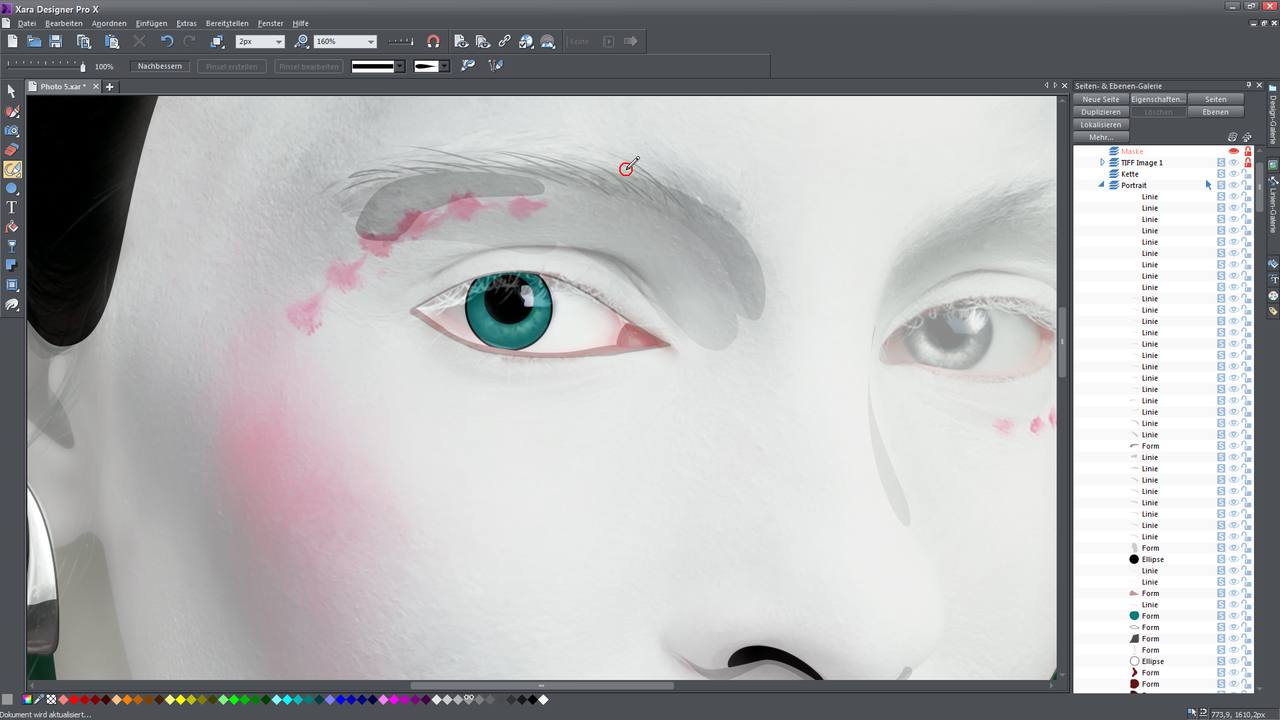Open the Einfügen menu
Viewport: 1280px width, 720px height.
tap(152, 23)
